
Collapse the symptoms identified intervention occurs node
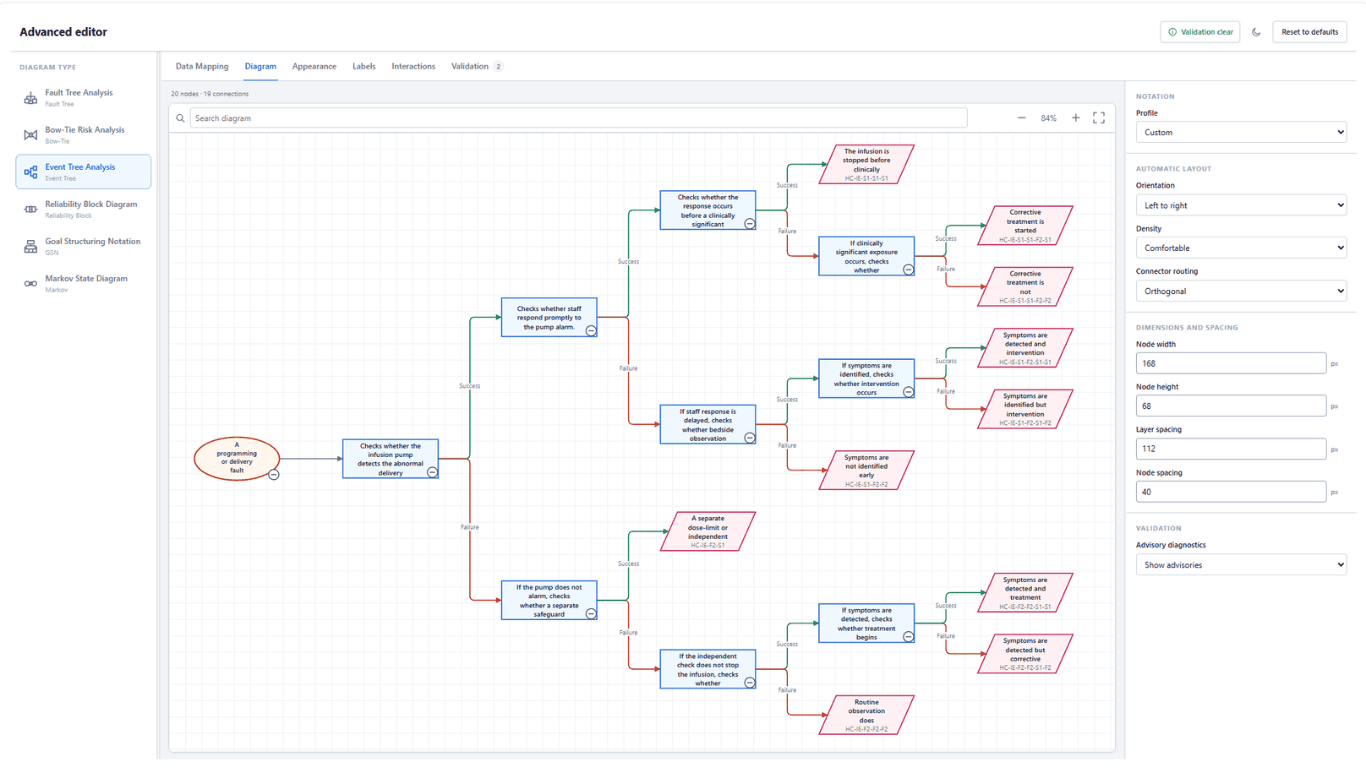[908, 392]
